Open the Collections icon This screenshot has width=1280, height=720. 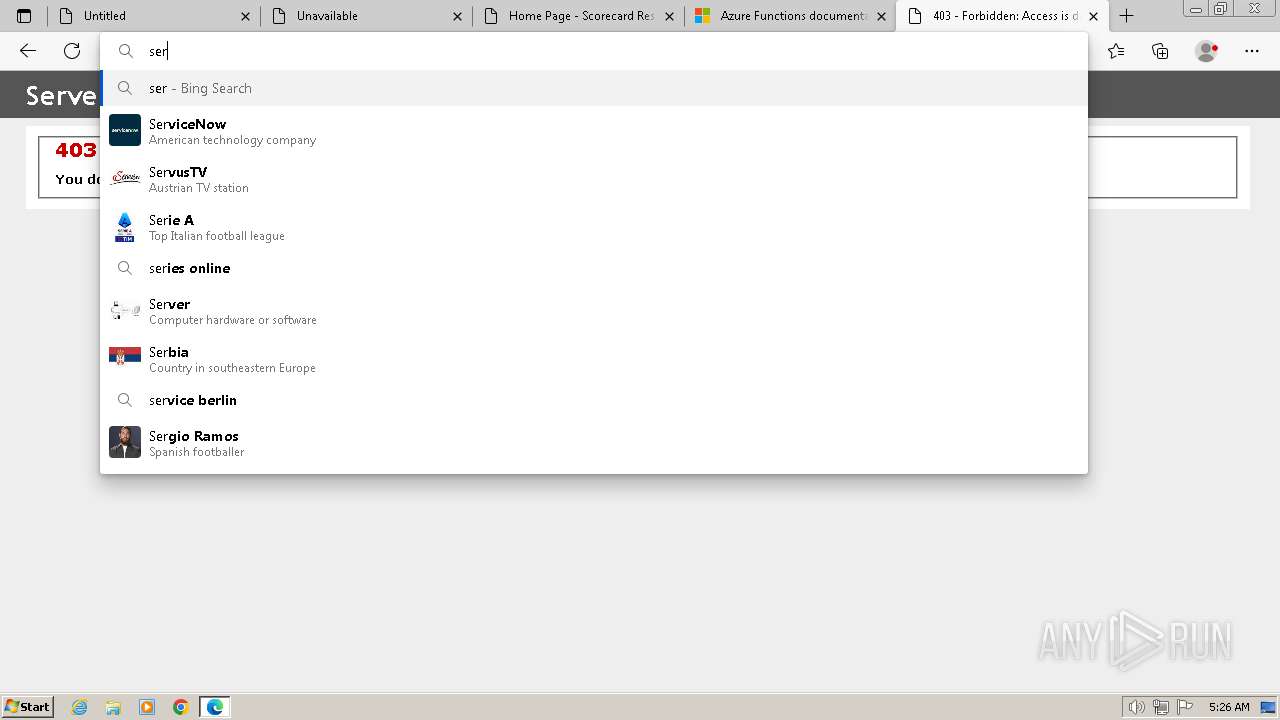1160,51
